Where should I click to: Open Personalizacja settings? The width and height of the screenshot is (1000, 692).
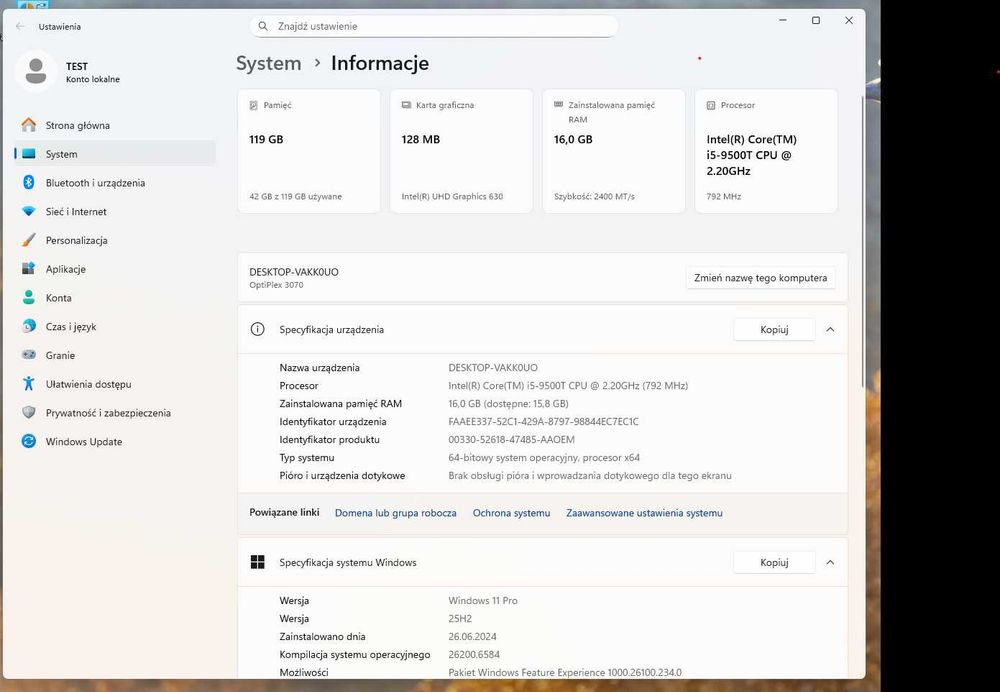coord(115,240)
